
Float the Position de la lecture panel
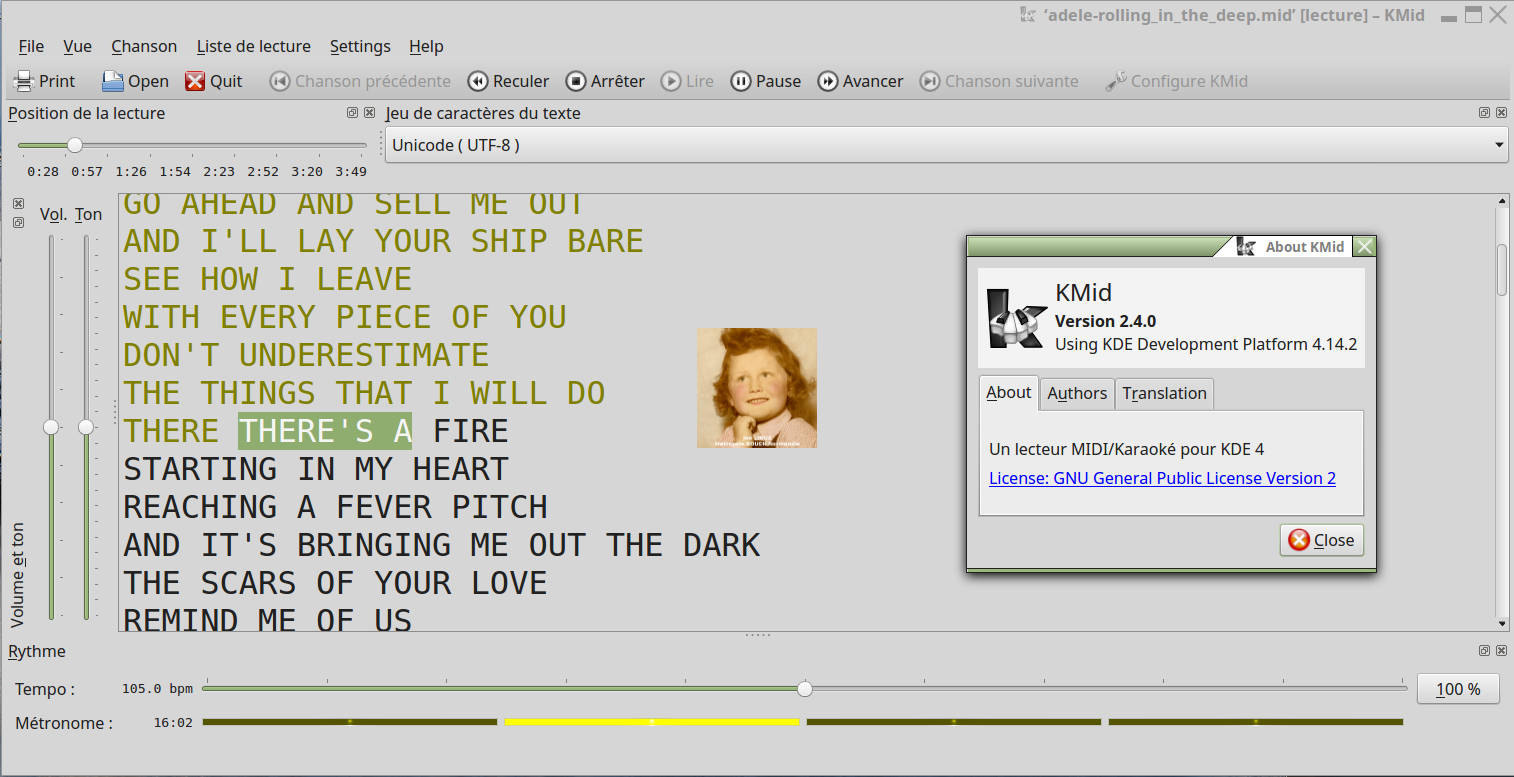(x=352, y=113)
